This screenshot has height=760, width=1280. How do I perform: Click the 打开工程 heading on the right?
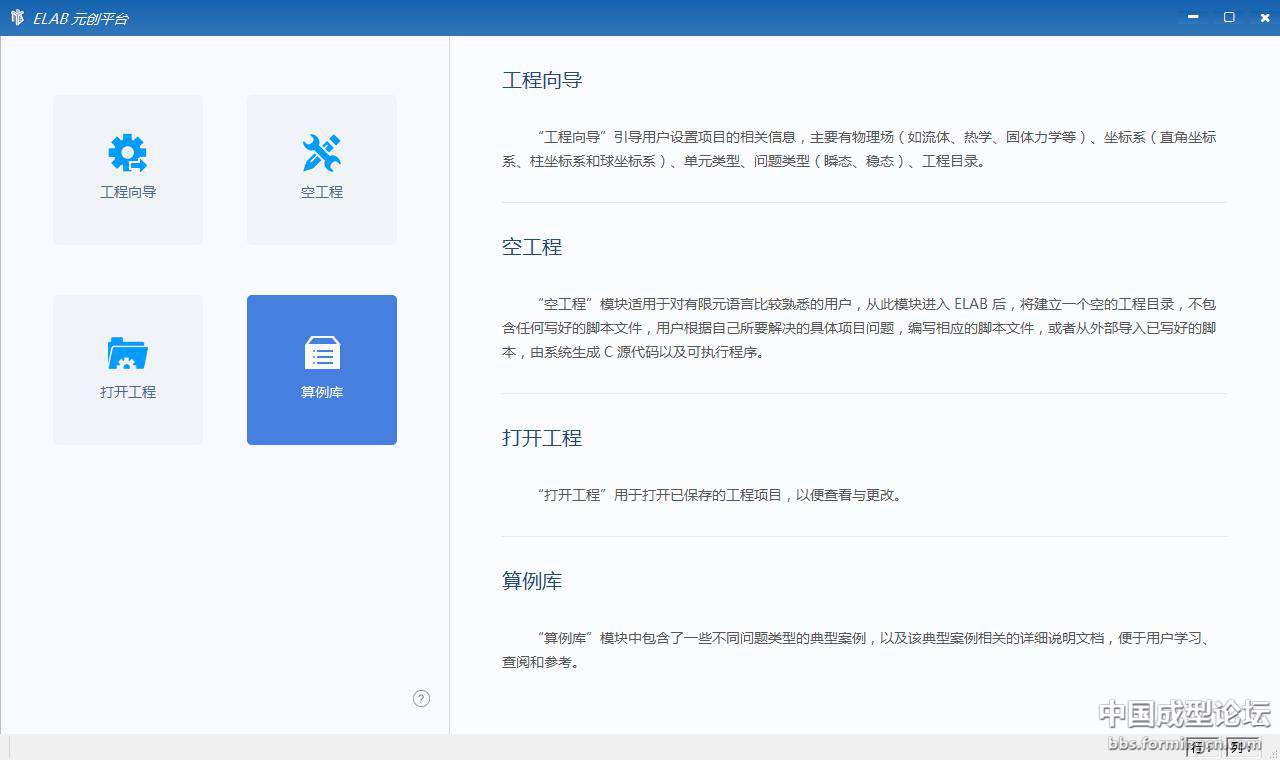click(542, 438)
